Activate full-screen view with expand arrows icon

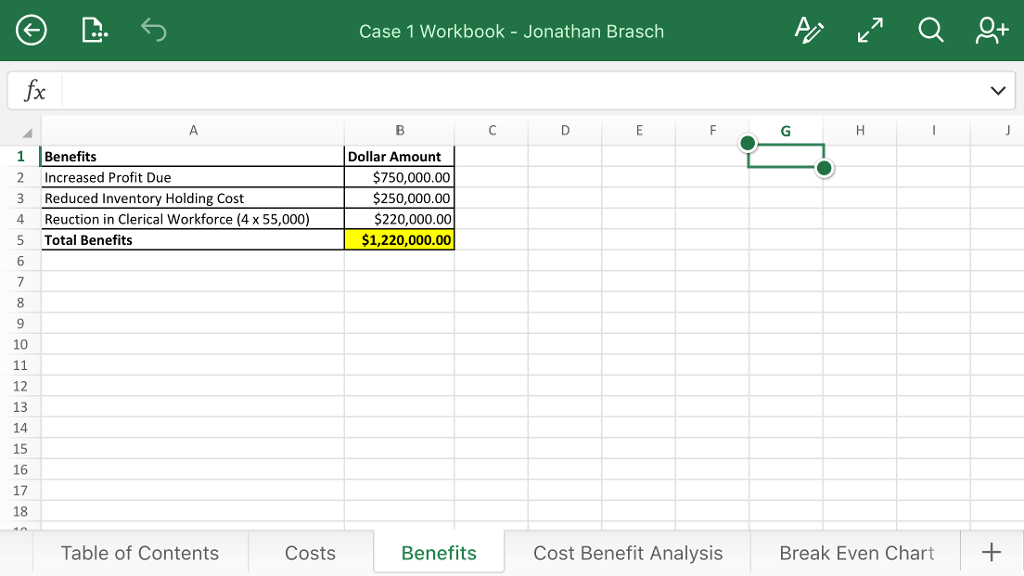coord(869,30)
